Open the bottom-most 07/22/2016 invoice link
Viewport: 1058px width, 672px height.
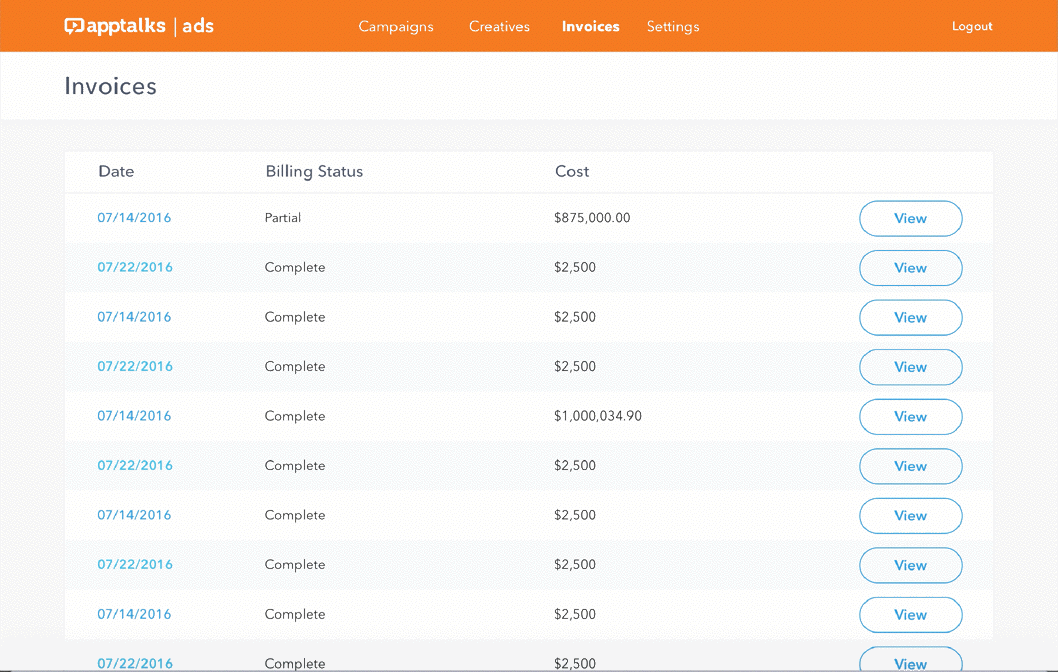click(x=134, y=663)
